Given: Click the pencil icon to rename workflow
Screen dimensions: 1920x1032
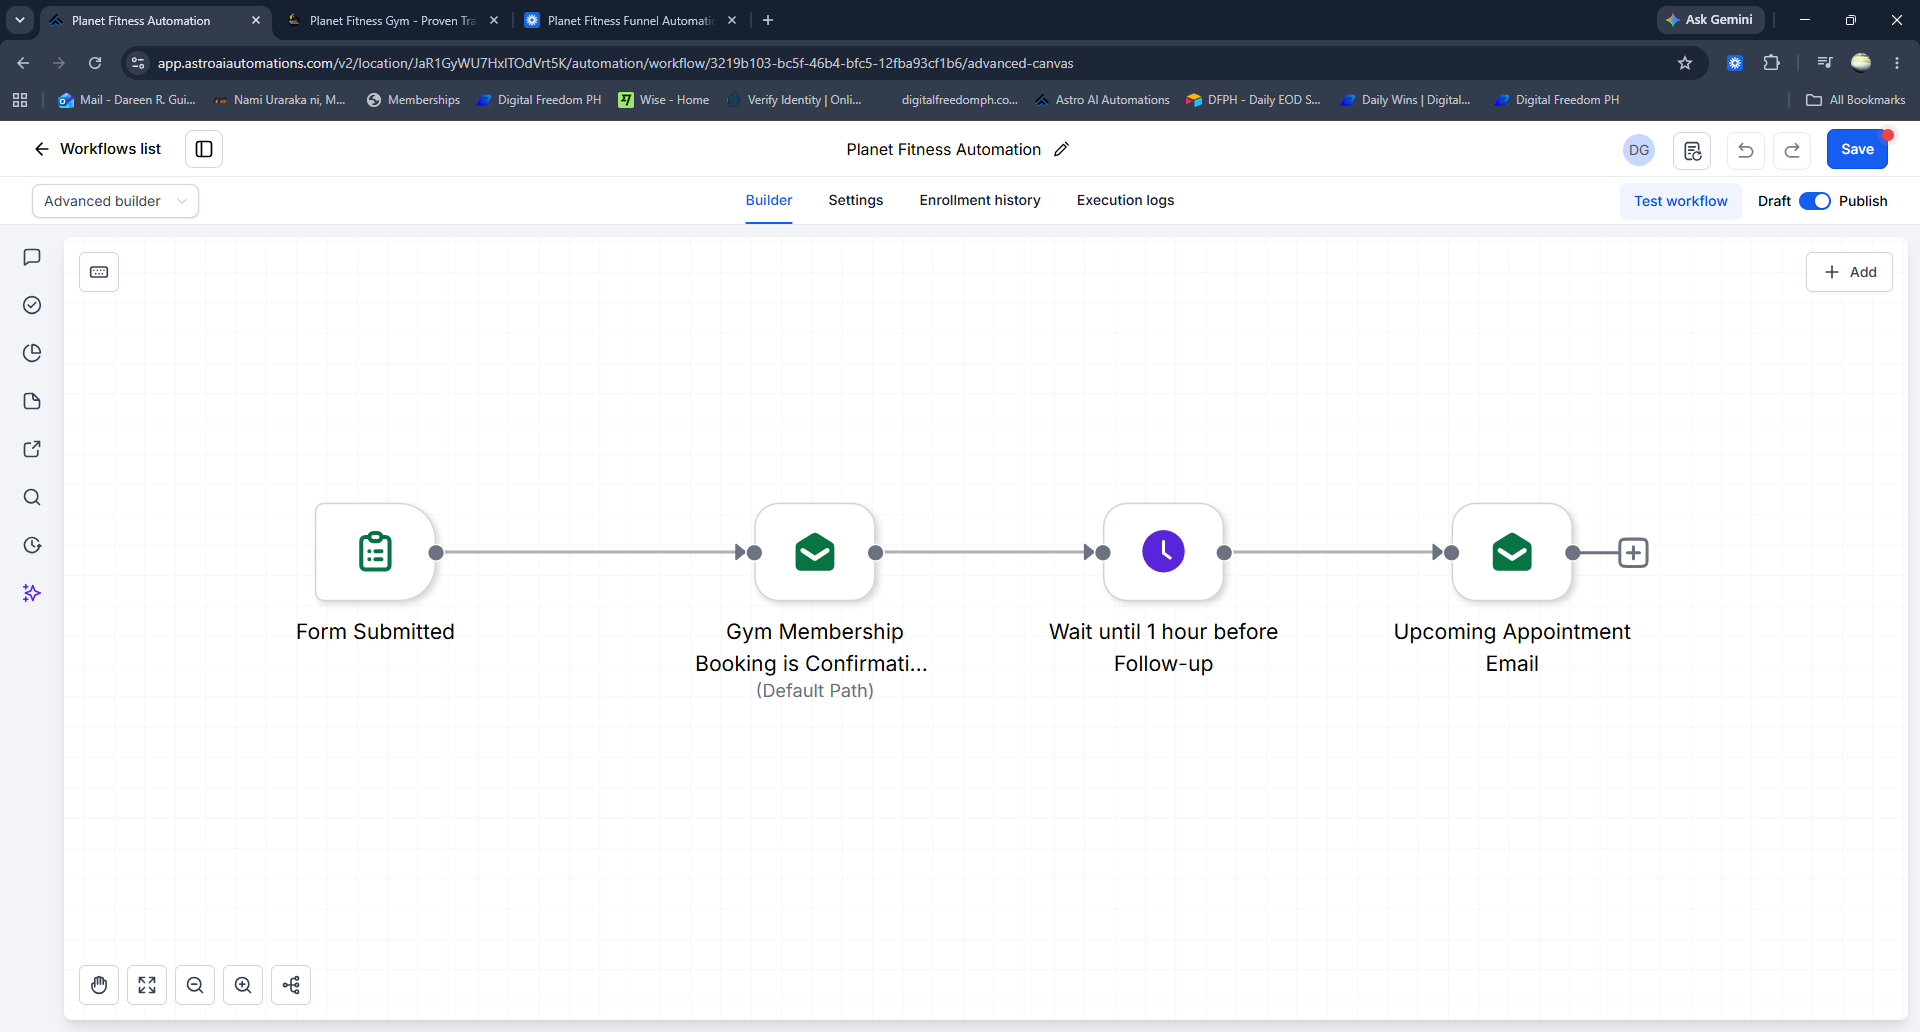Looking at the screenshot, I should pos(1062,149).
